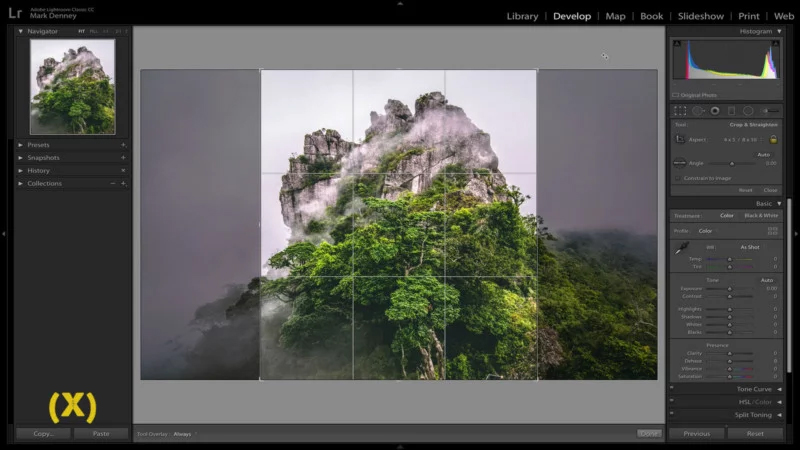Click the Crop Frame tool icon
The width and height of the screenshot is (800, 450).
pyautogui.click(x=680, y=139)
